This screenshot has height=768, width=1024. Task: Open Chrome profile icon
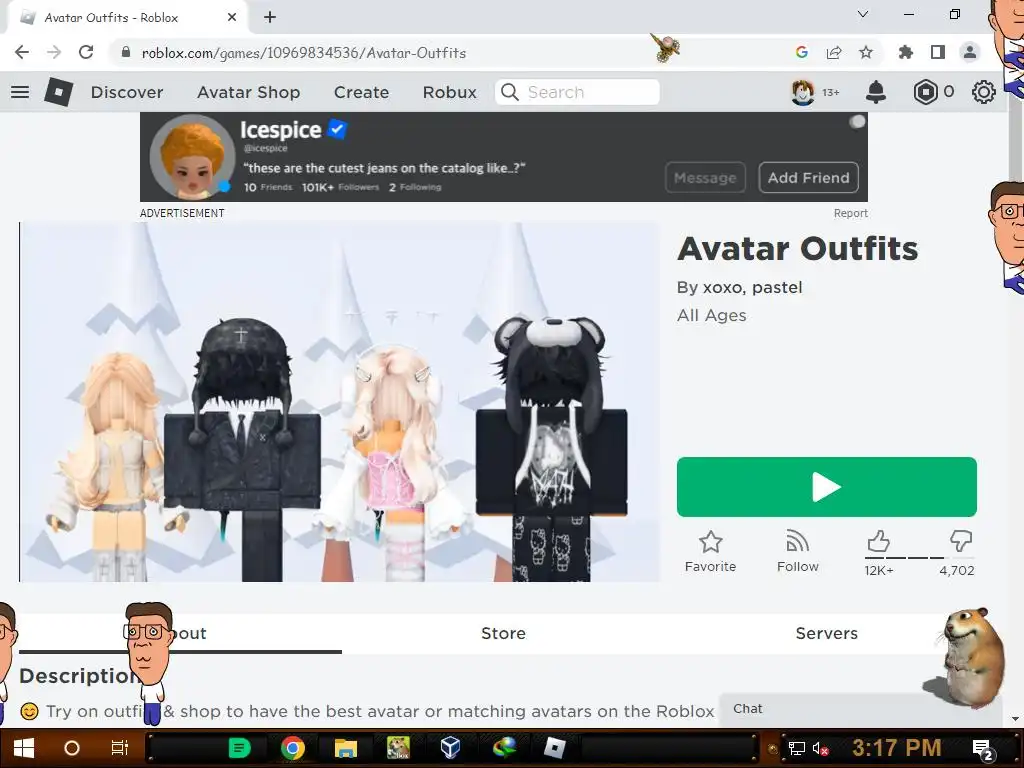pyautogui.click(x=970, y=52)
